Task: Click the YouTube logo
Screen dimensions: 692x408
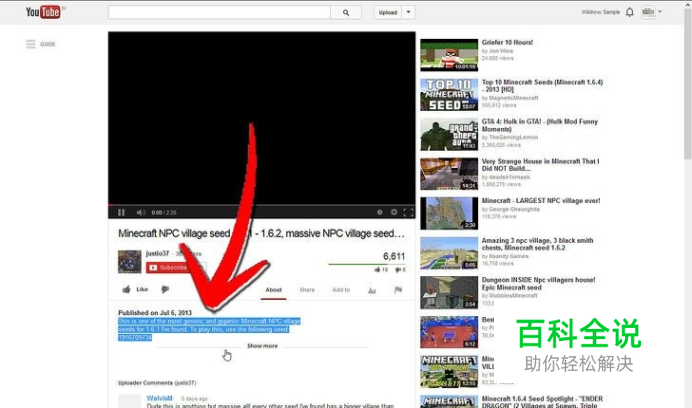Action: point(43,12)
